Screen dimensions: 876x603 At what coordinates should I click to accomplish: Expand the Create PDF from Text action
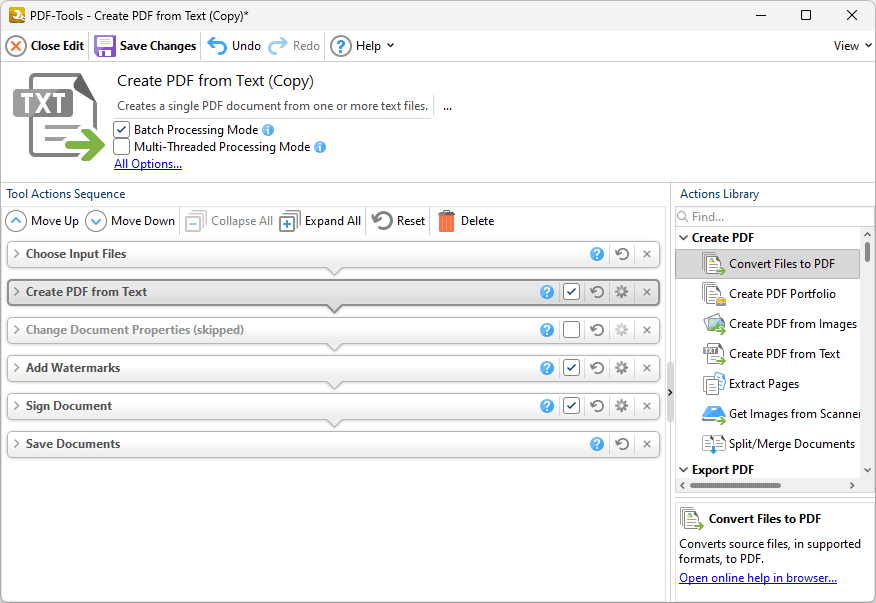point(17,292)
